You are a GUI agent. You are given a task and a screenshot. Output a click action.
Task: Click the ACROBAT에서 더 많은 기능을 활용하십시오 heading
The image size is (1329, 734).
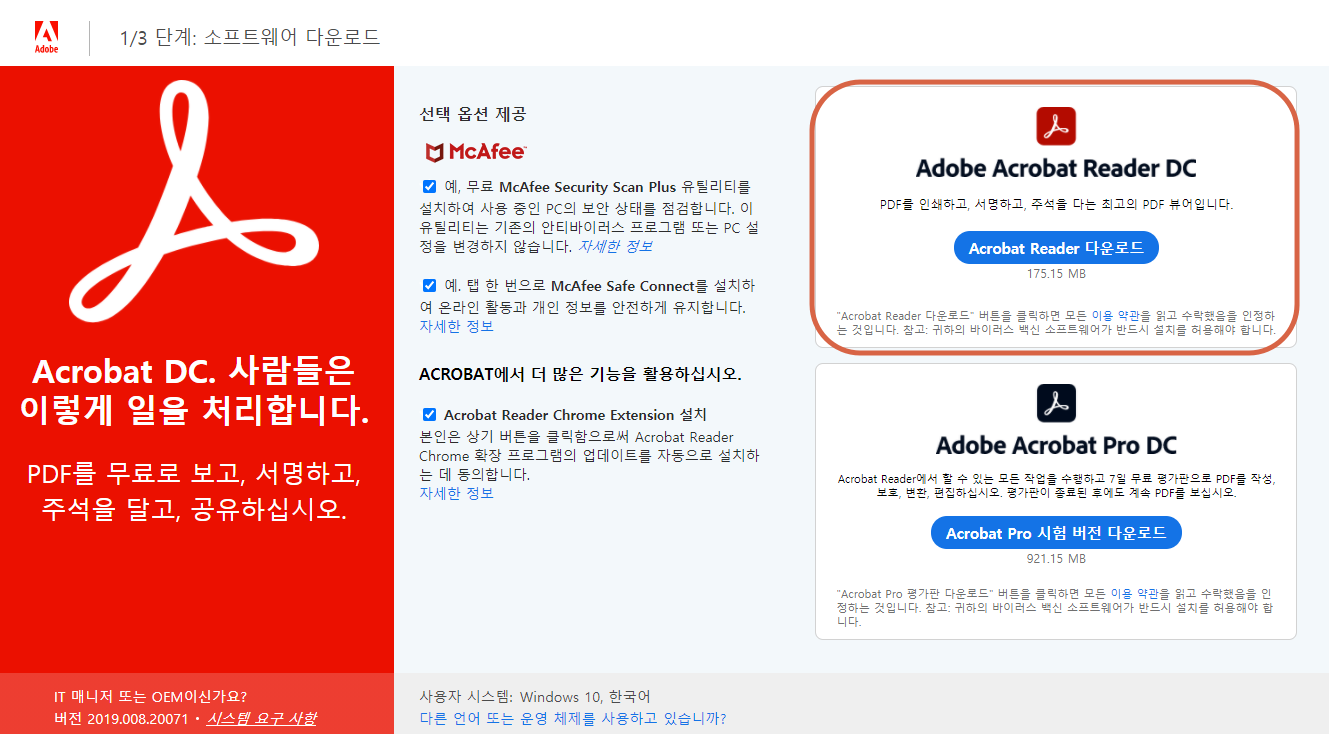tap(580, 375)
